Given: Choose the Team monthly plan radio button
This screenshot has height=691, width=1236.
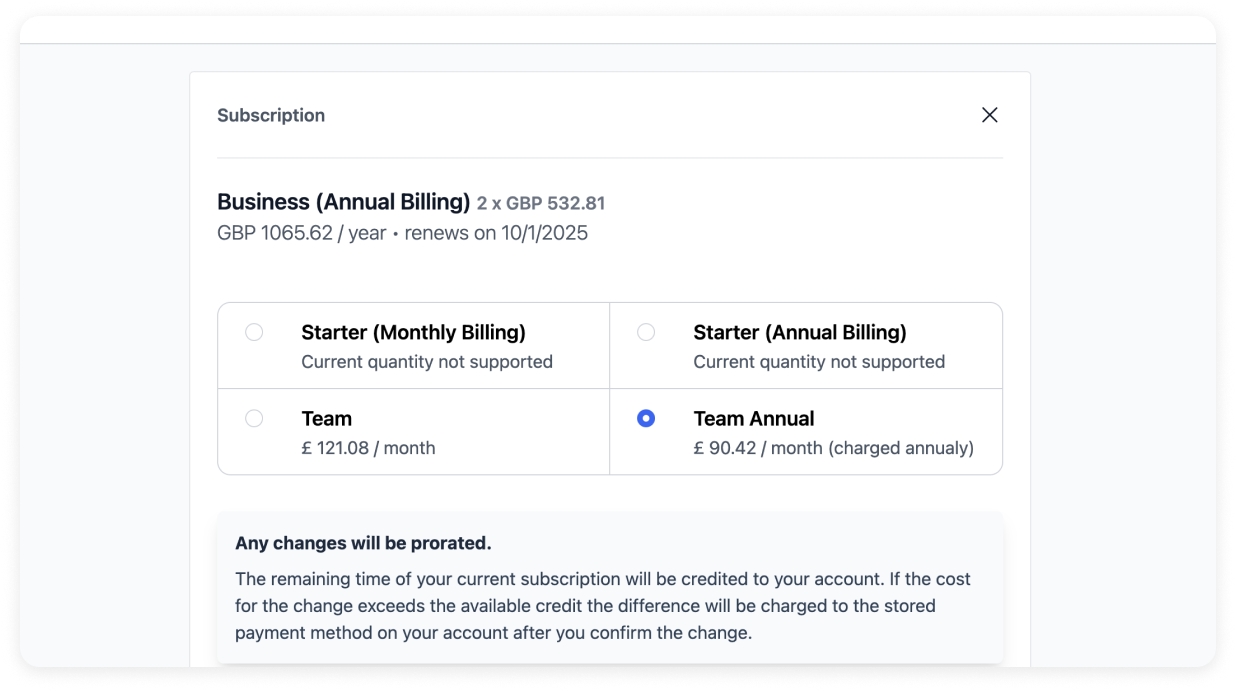Looking at the screenshot, I should 254,418.
